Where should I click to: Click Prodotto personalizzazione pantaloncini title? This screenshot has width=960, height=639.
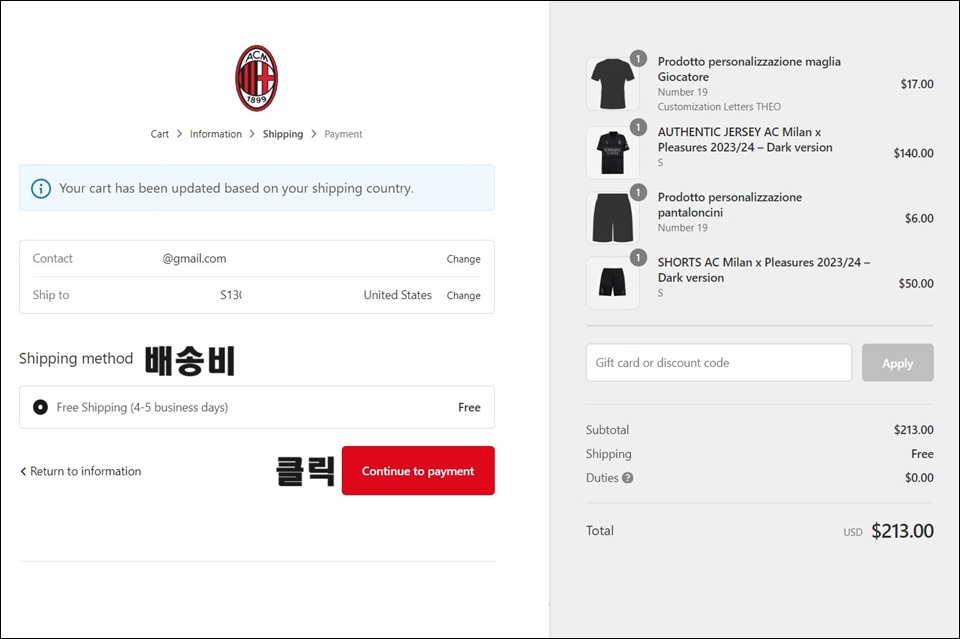coord(730,204)
